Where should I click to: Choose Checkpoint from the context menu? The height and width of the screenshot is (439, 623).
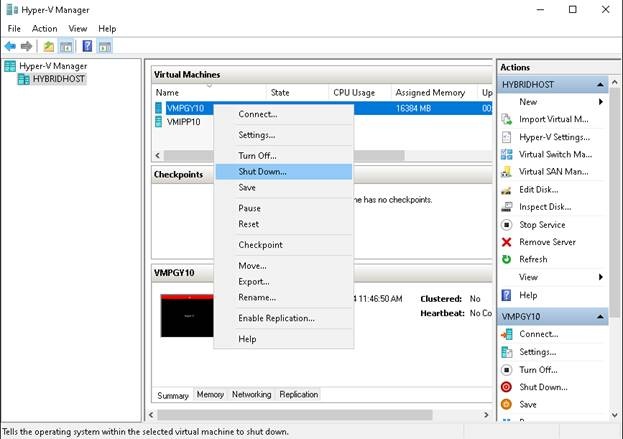point(284,245)
